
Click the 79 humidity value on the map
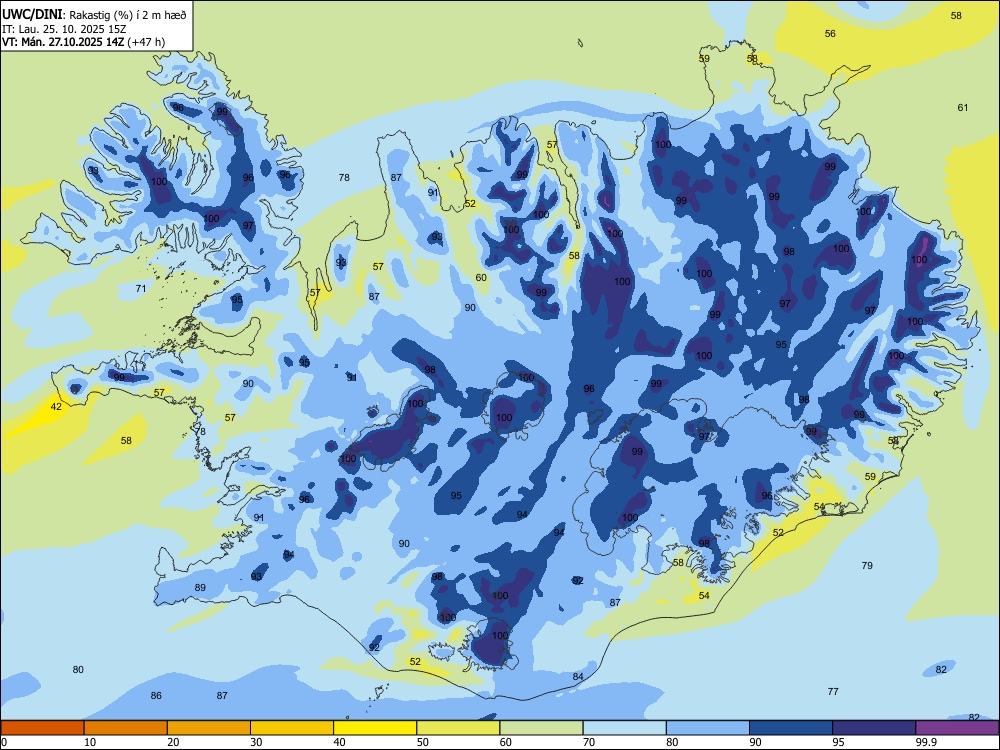click(x=867, y=566)
